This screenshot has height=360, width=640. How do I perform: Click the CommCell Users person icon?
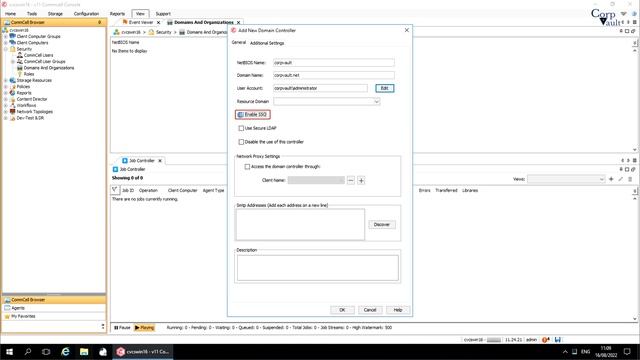click(20, 55)
